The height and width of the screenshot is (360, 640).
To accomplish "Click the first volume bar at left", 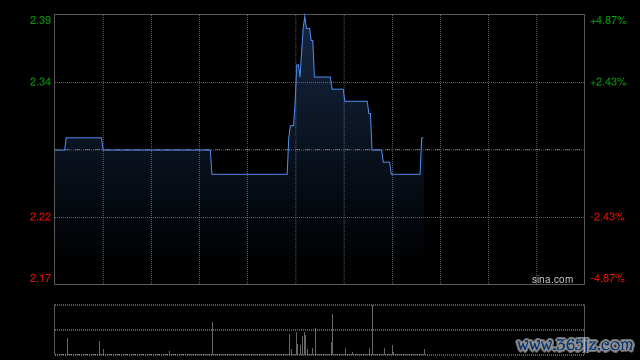I will pyautogui.click(x=67, y=346).
